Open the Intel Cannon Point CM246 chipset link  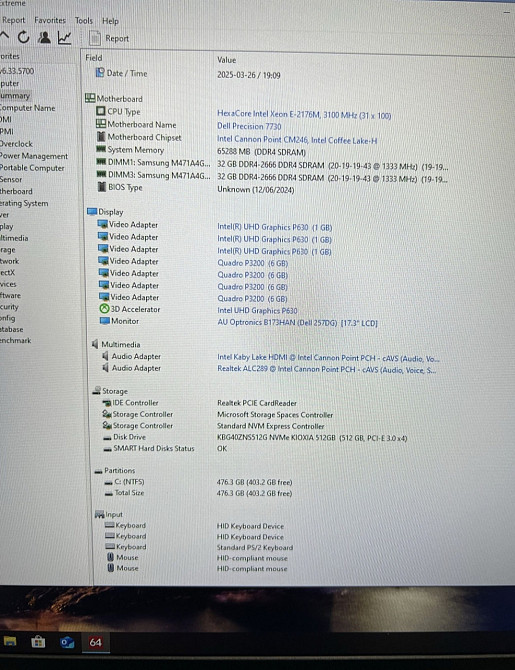(297, 140)
